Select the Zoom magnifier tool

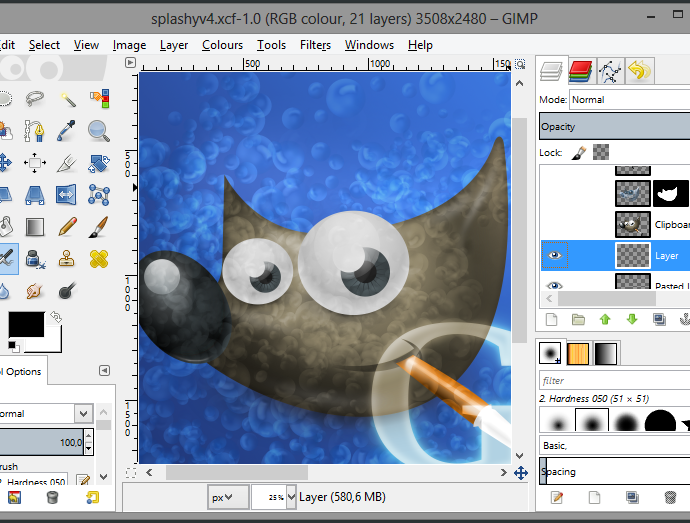coord(99,131)
